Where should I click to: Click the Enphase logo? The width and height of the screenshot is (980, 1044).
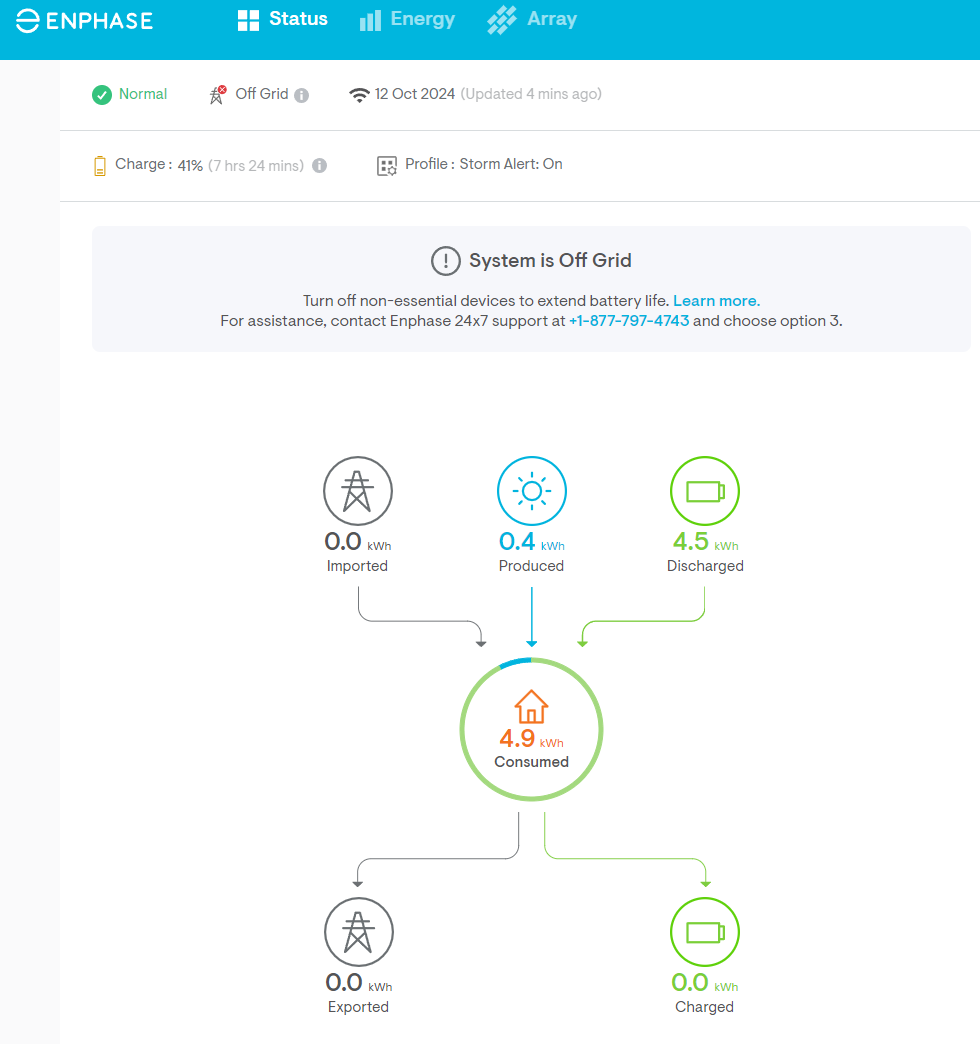click(85, 20)
